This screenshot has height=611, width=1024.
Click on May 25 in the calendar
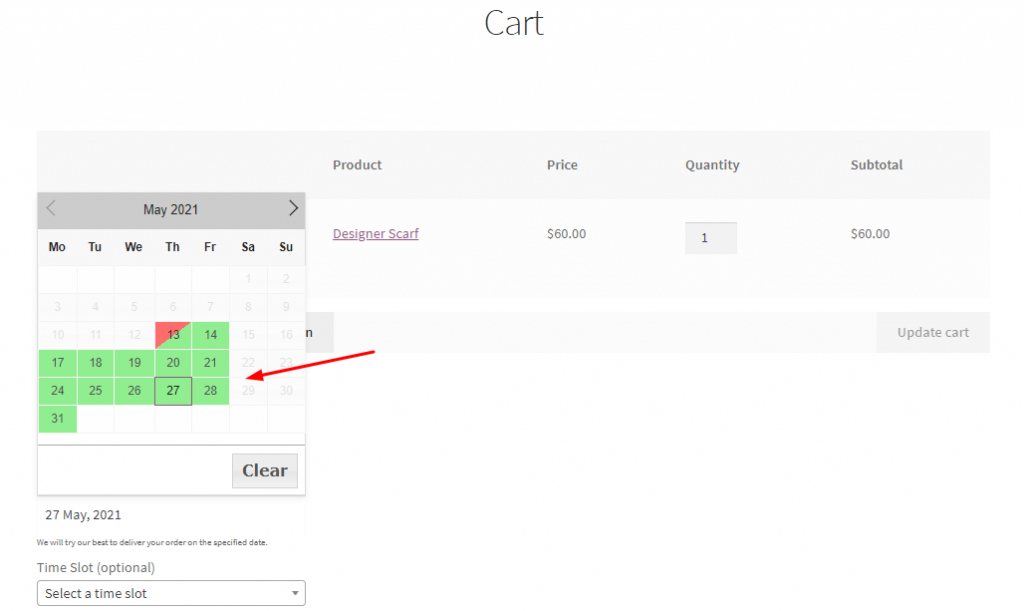pyautogui.click(x=95, y=391)
